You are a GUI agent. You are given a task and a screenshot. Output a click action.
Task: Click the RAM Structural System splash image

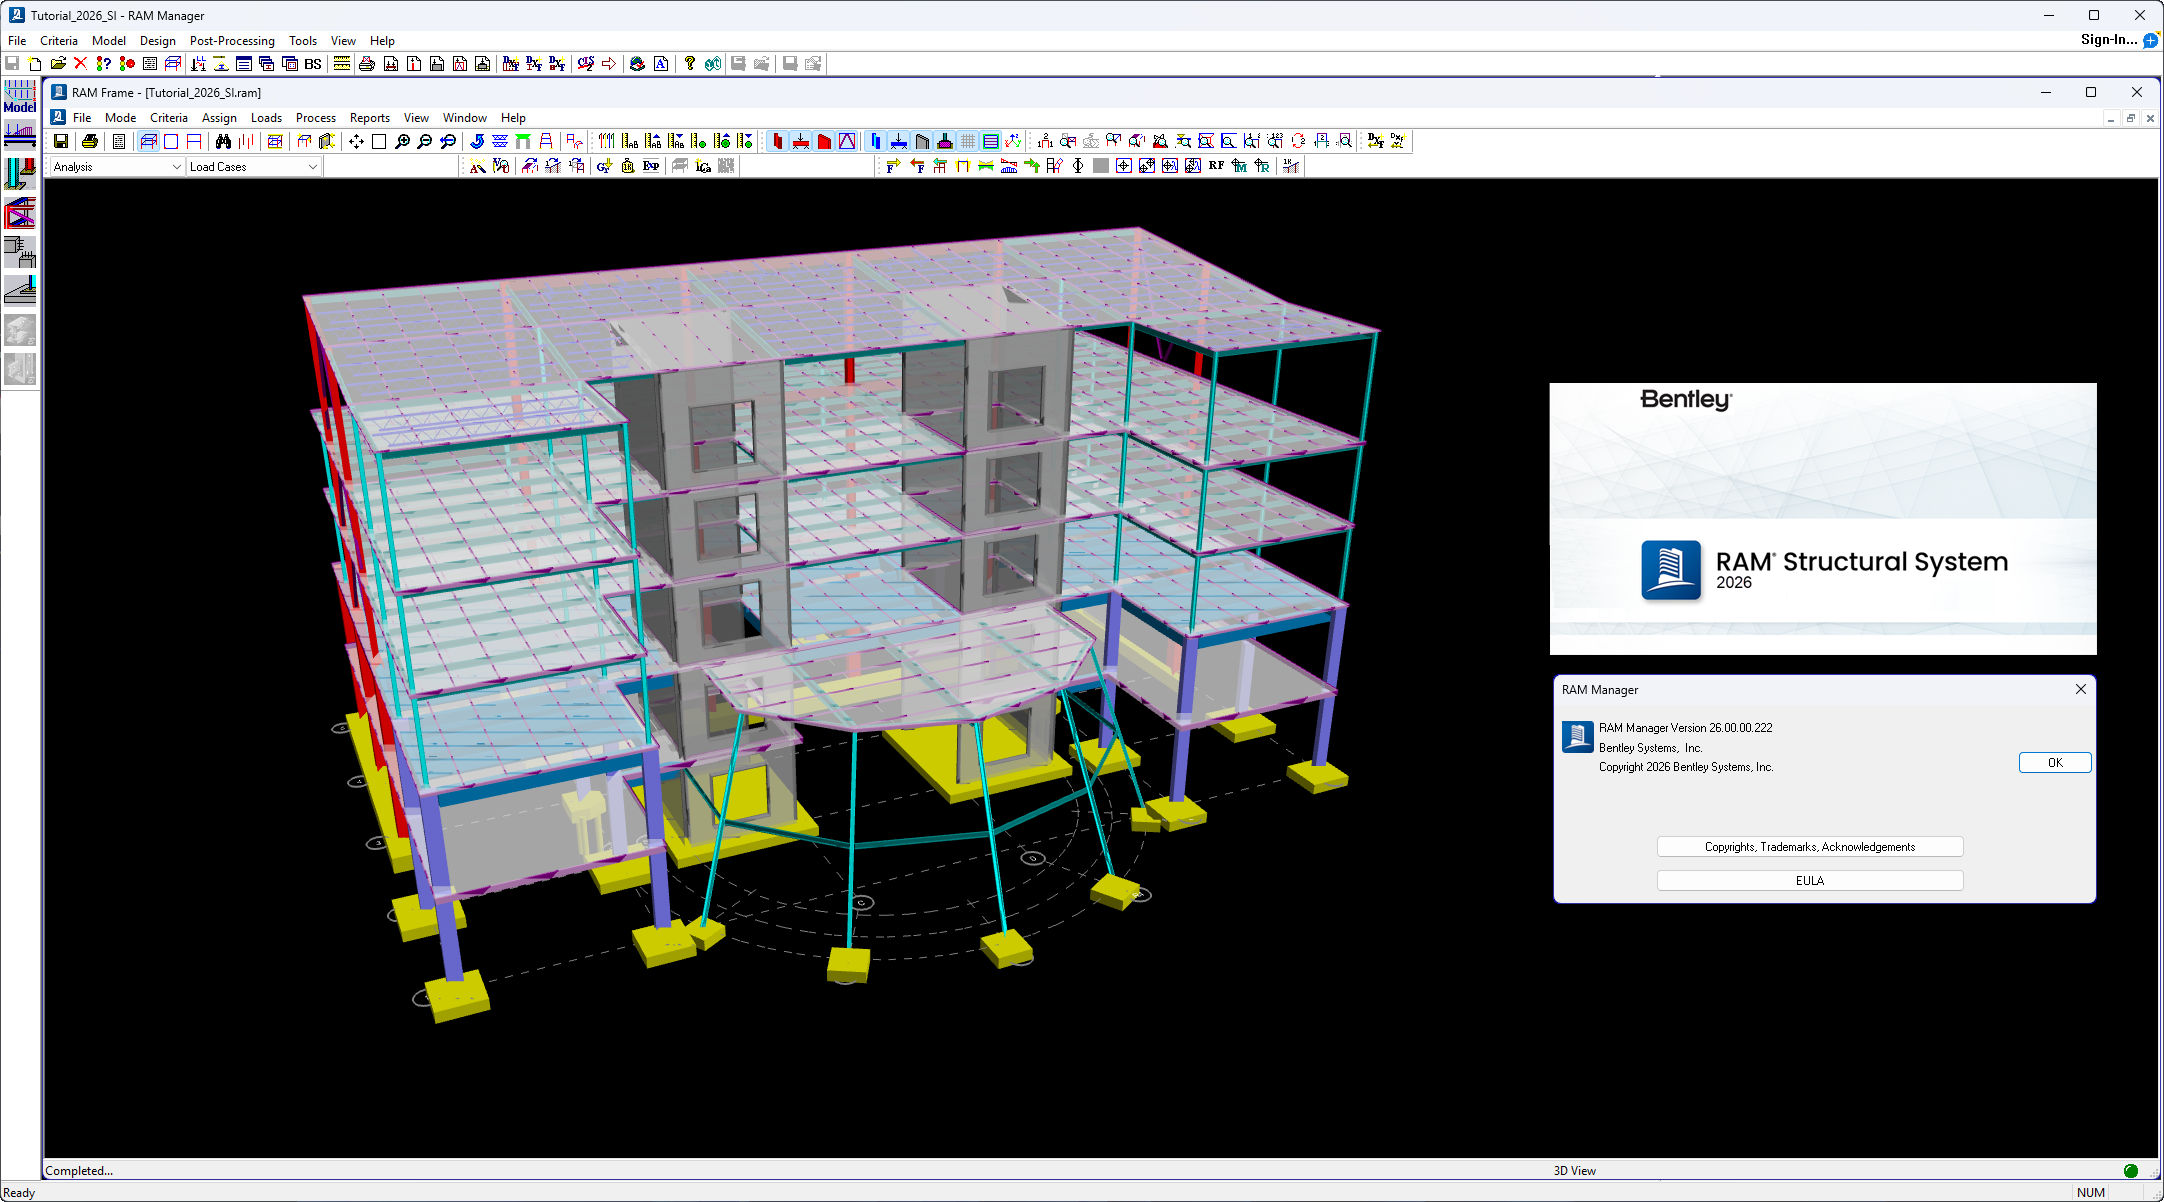pyautogui.click(x=1823, y=519)
